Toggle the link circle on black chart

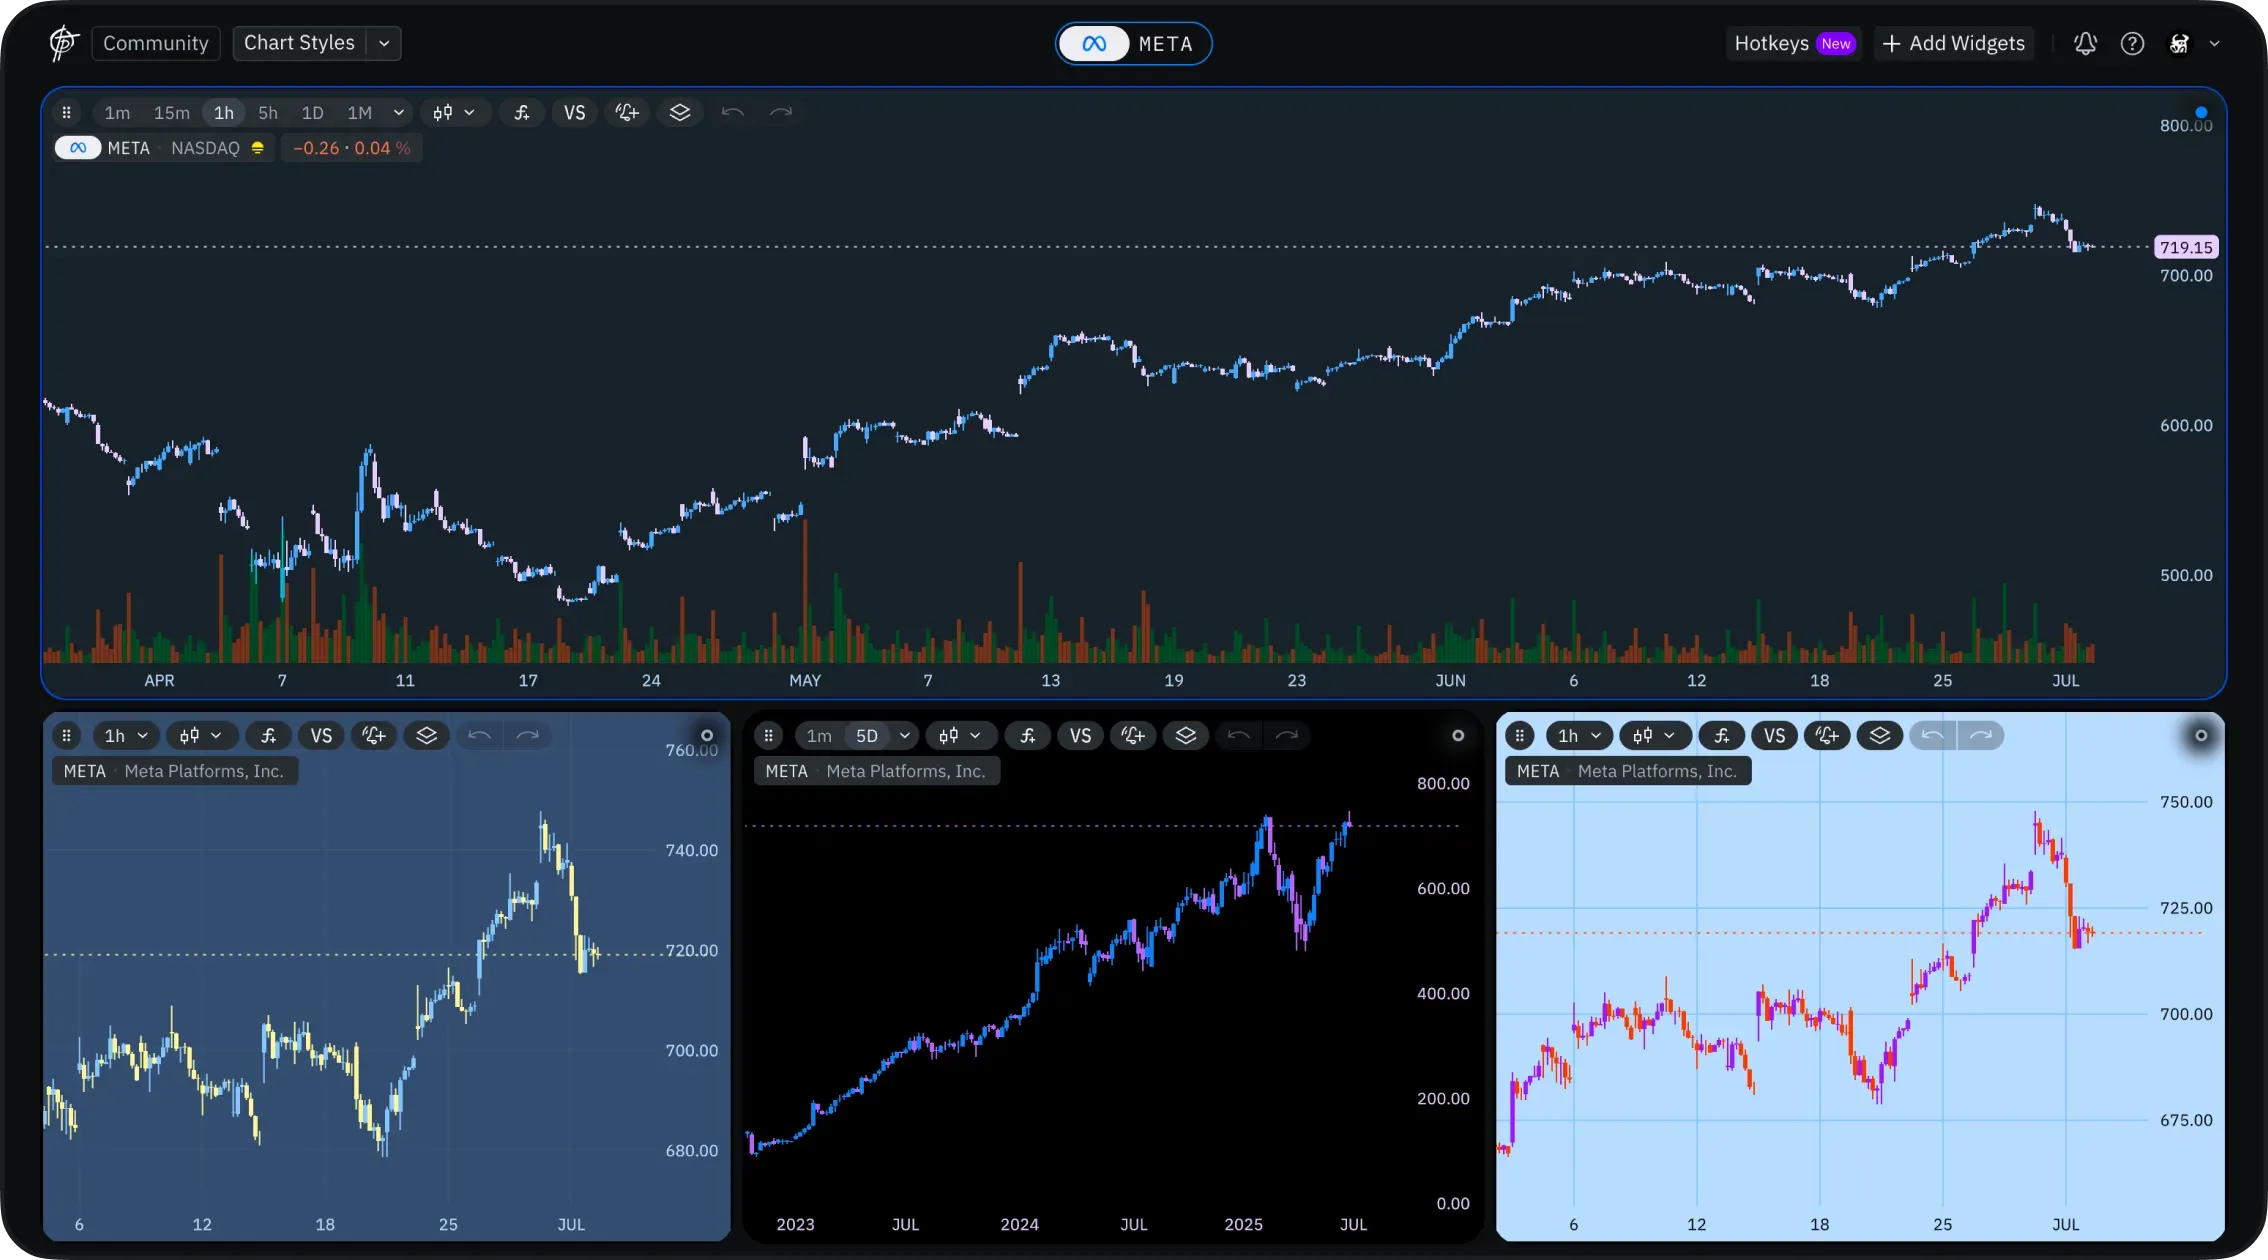coord(1458,735)
